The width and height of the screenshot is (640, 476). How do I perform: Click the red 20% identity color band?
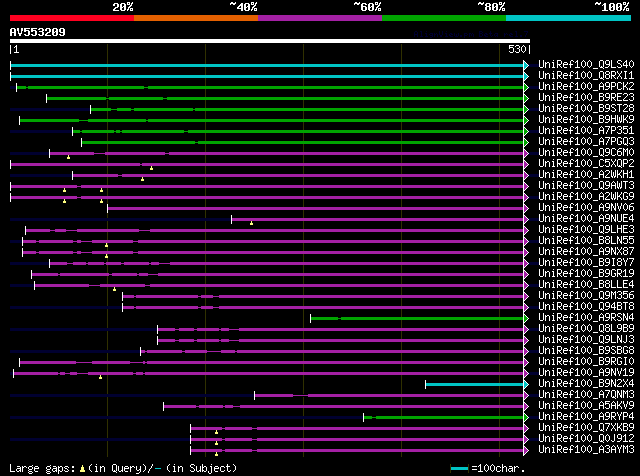[x=72, y=18]
